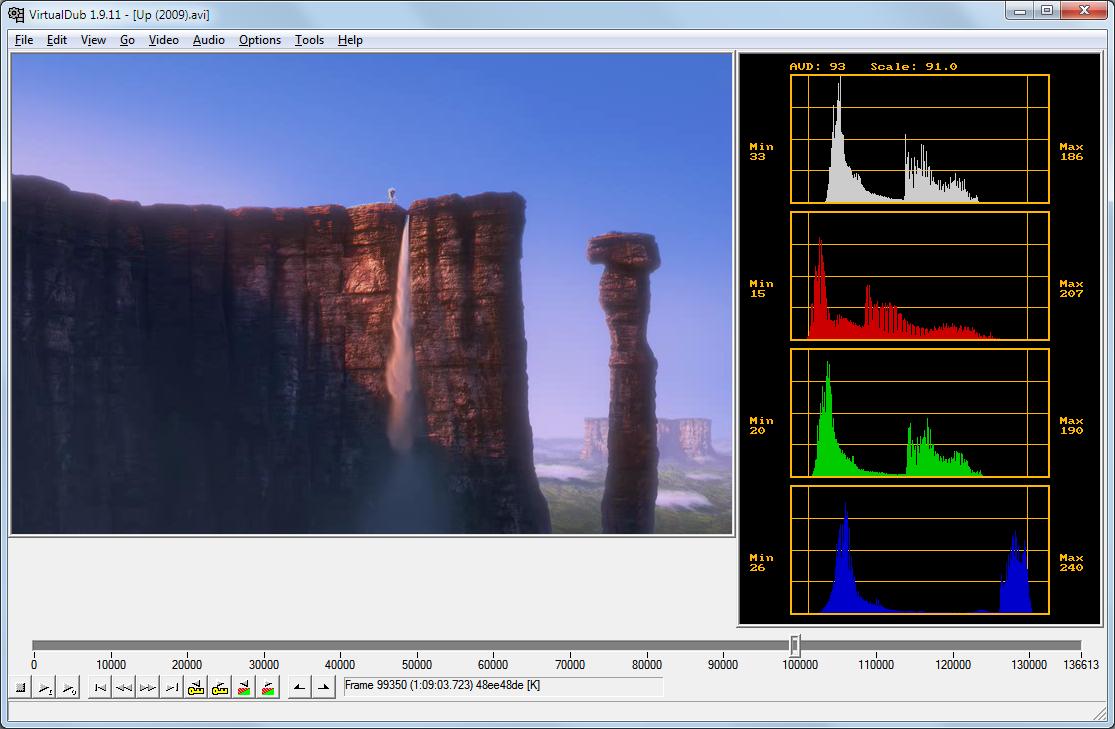
Task: Seek to previous scene change
Action: [243, 688]
